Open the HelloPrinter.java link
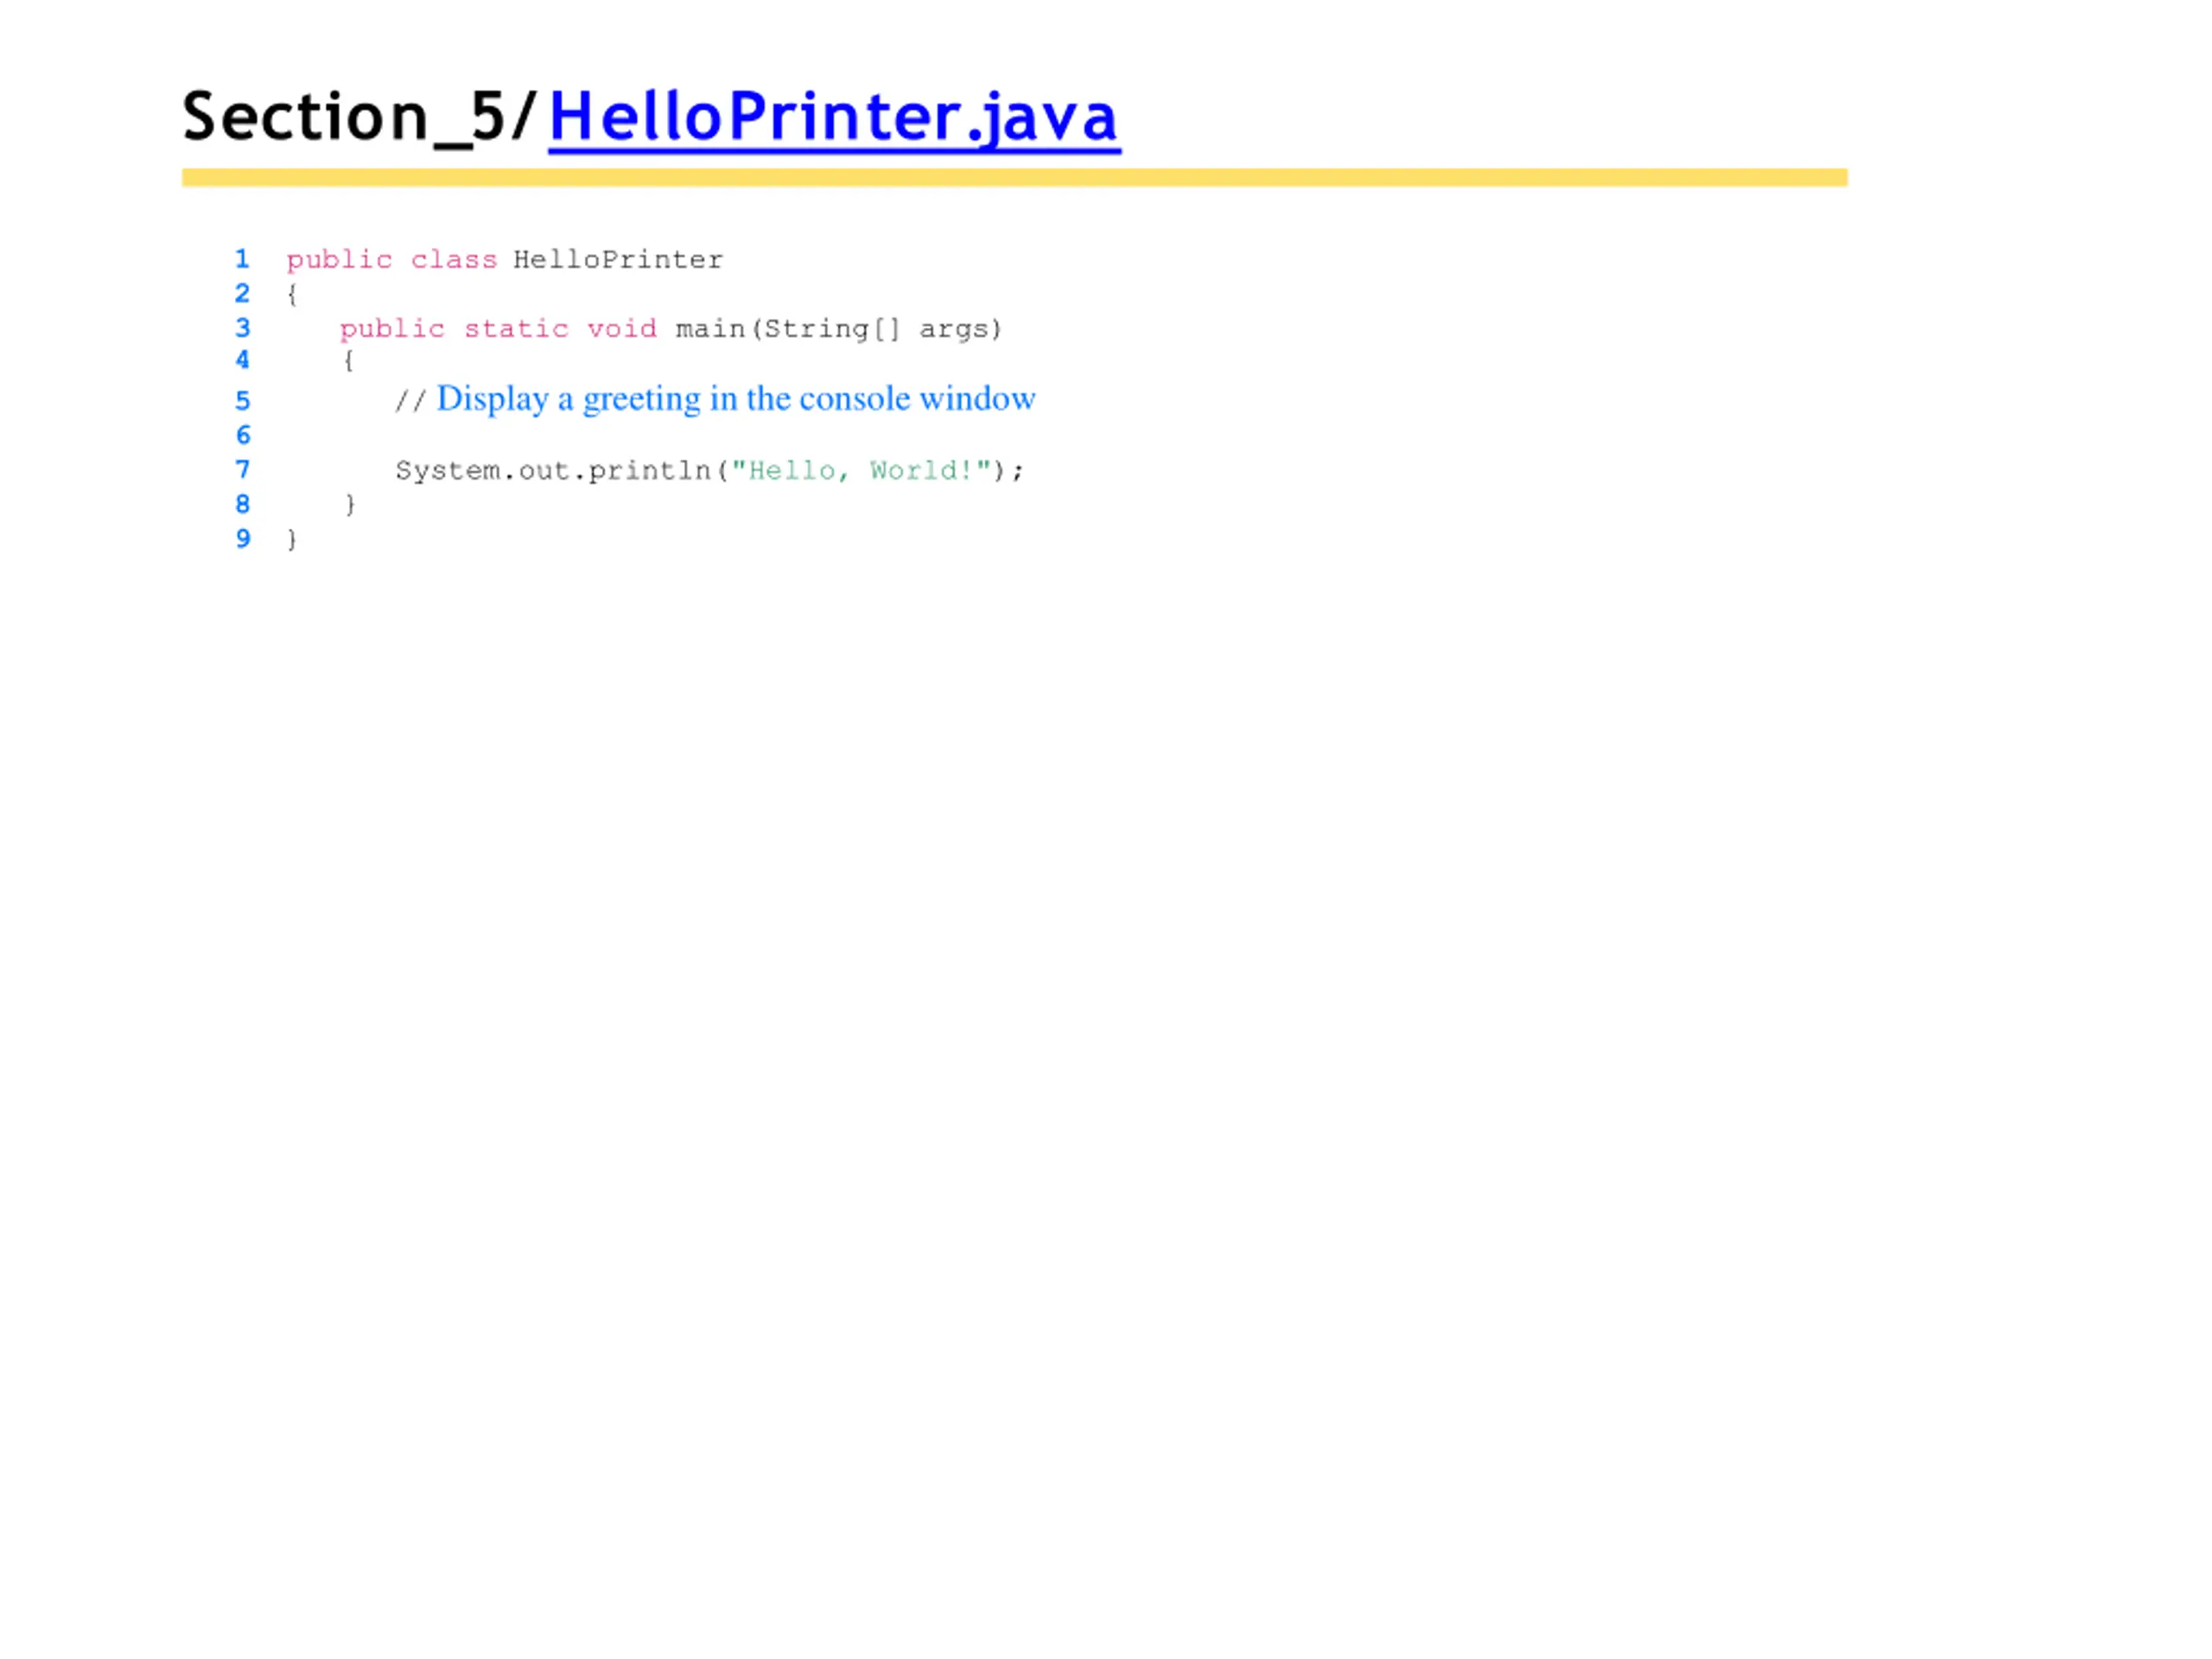 pos(834,119)
